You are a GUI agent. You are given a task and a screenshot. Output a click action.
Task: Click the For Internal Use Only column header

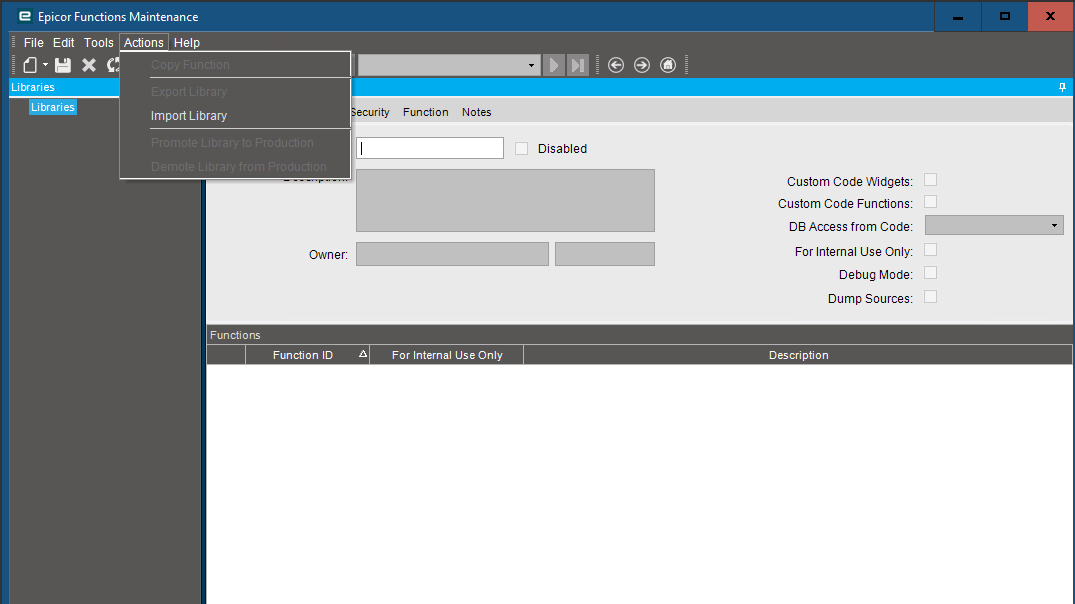point(447,355)
